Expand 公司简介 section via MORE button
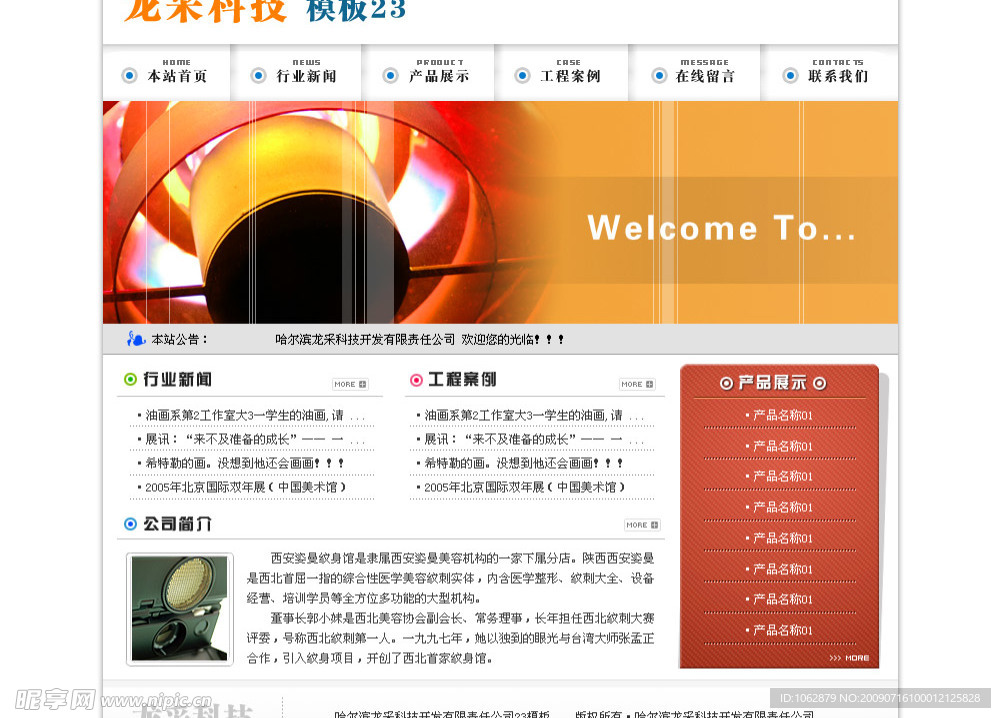The image size is (1001, 718). (641, 525)
